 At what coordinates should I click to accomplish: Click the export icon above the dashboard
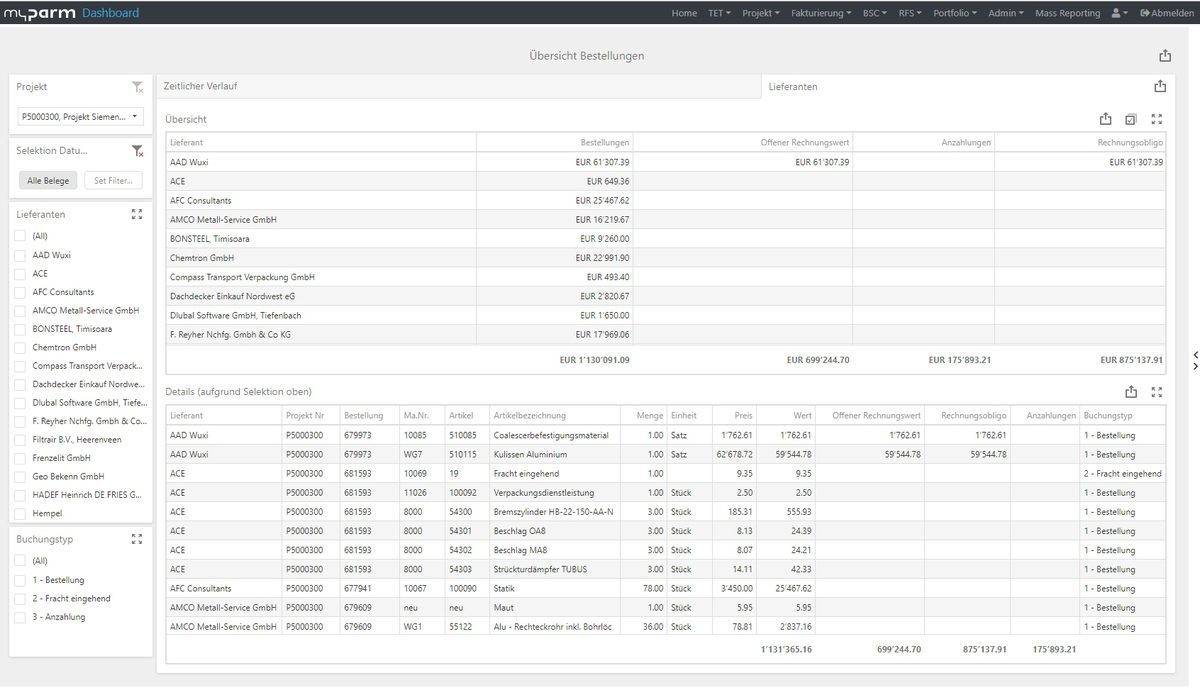[1165, 55]
